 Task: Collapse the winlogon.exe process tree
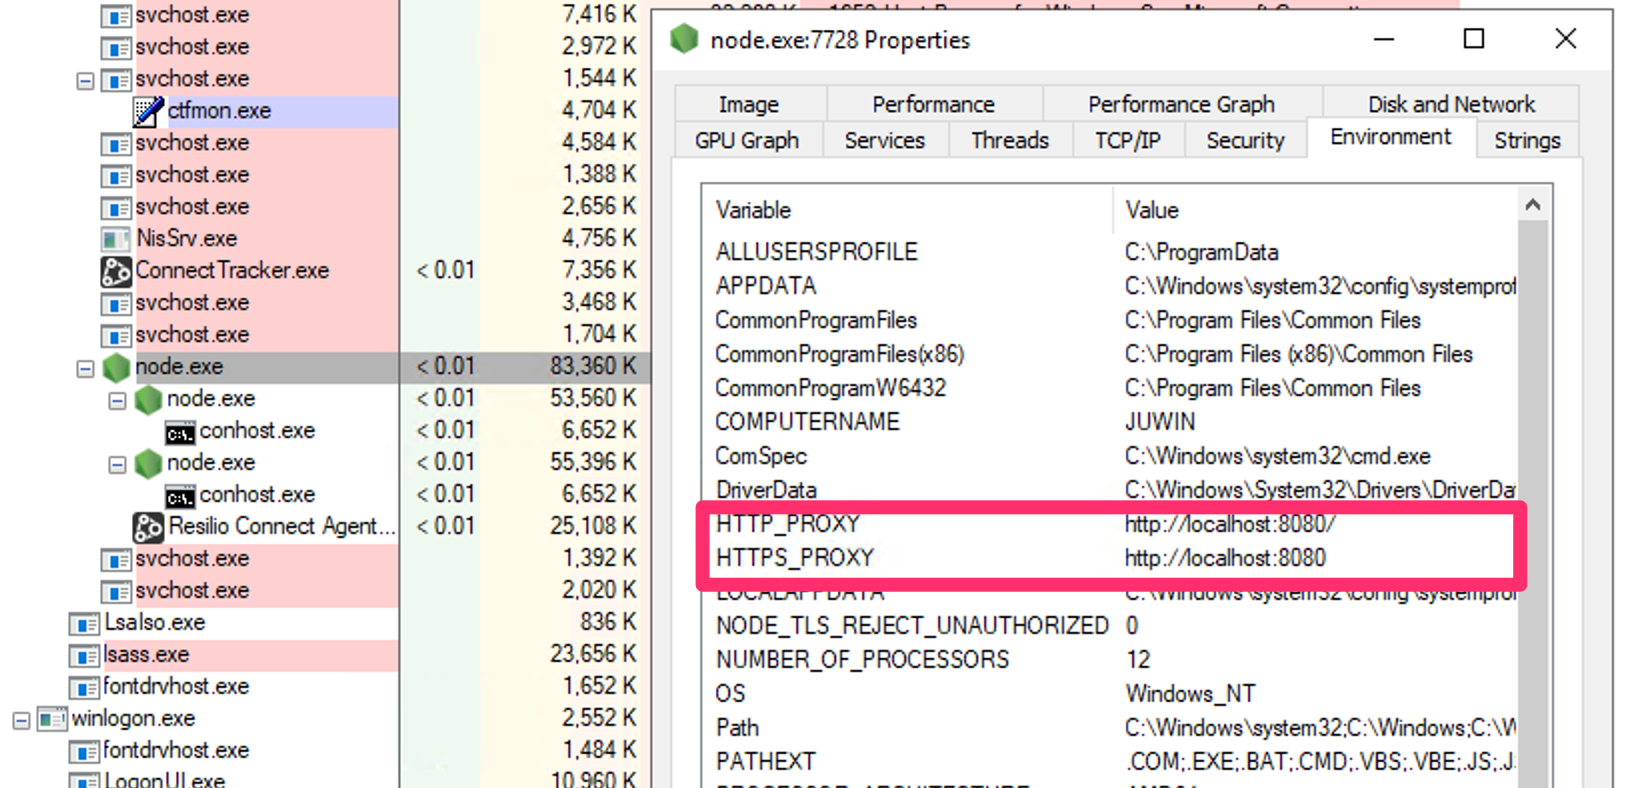click(21, 720)
